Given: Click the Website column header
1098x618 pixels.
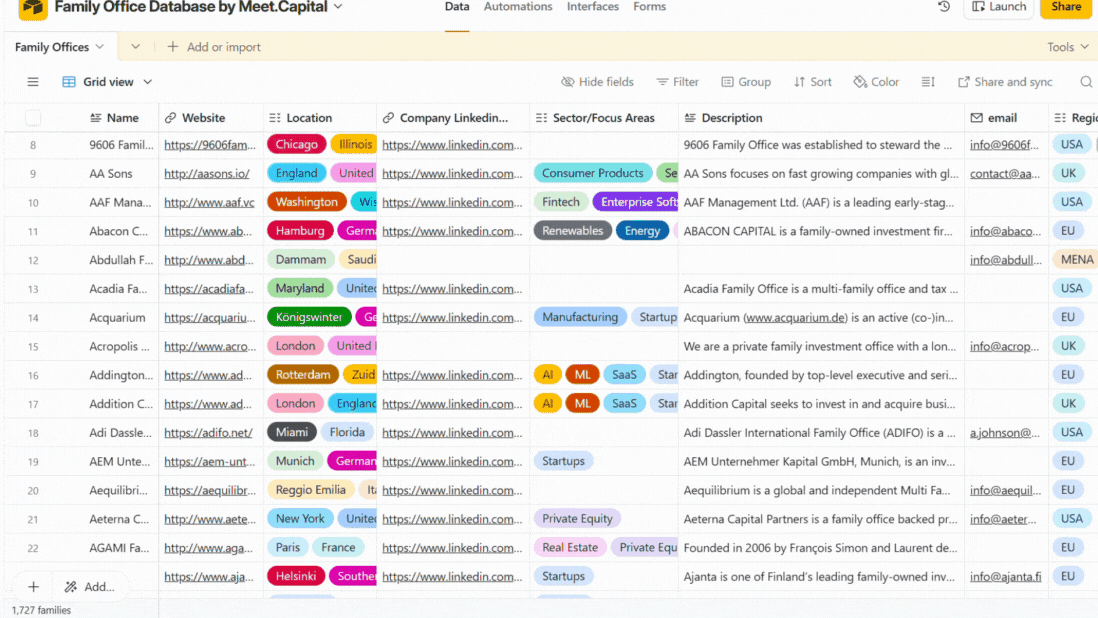Looking at the screenshot, I should (x=211, y=118).
